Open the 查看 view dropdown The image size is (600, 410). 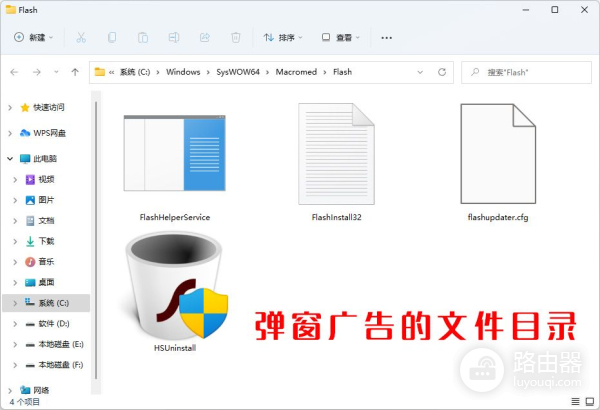pos(341,38)
